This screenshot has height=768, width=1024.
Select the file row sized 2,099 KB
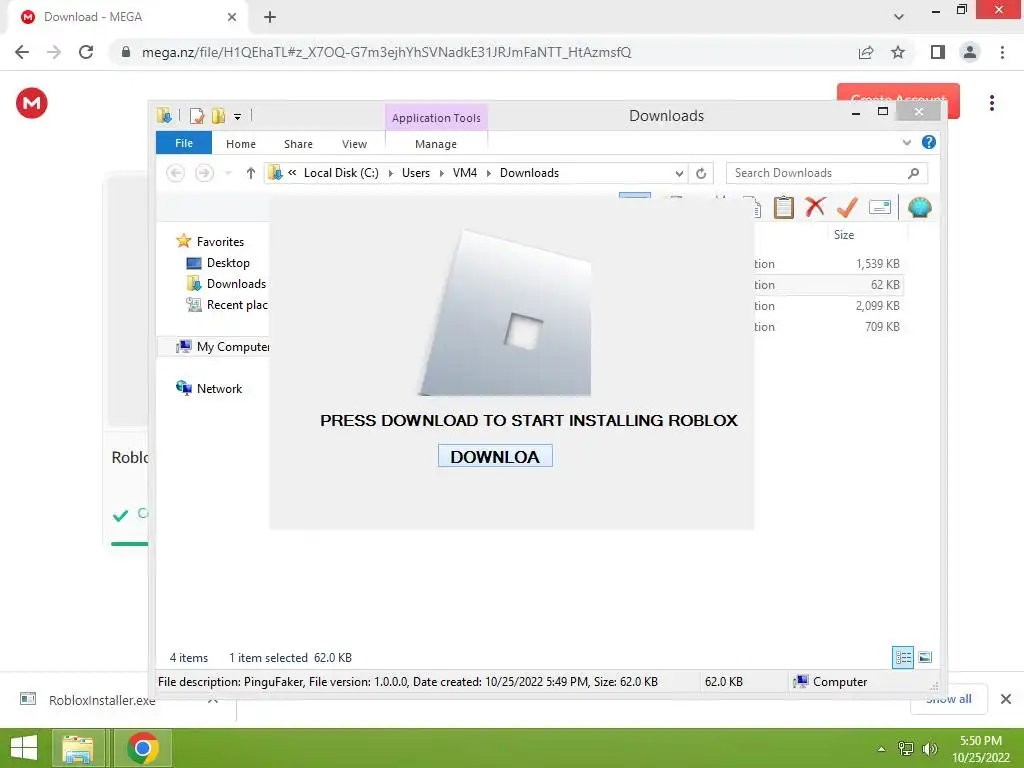pos(829,306)
